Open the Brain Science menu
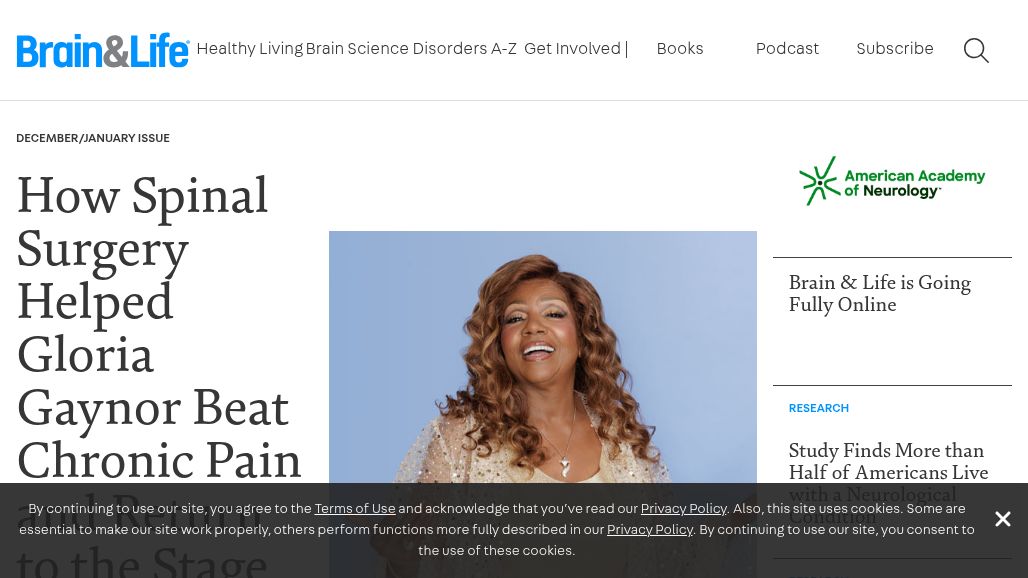 (357, 49)
